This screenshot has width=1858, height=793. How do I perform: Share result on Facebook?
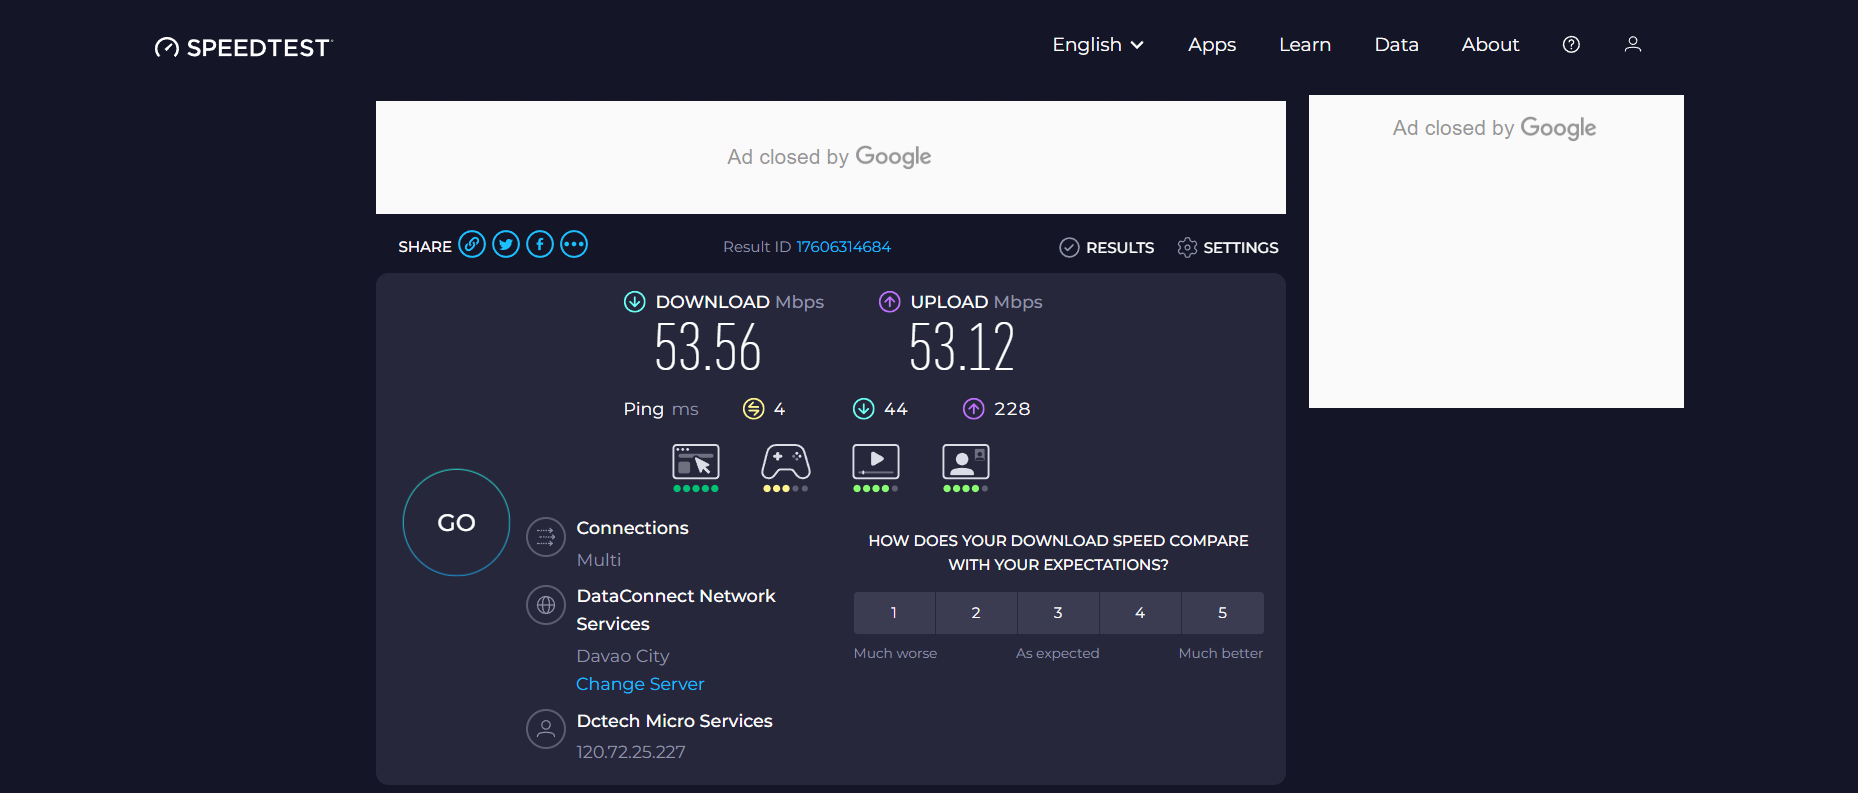click(540, 244)
